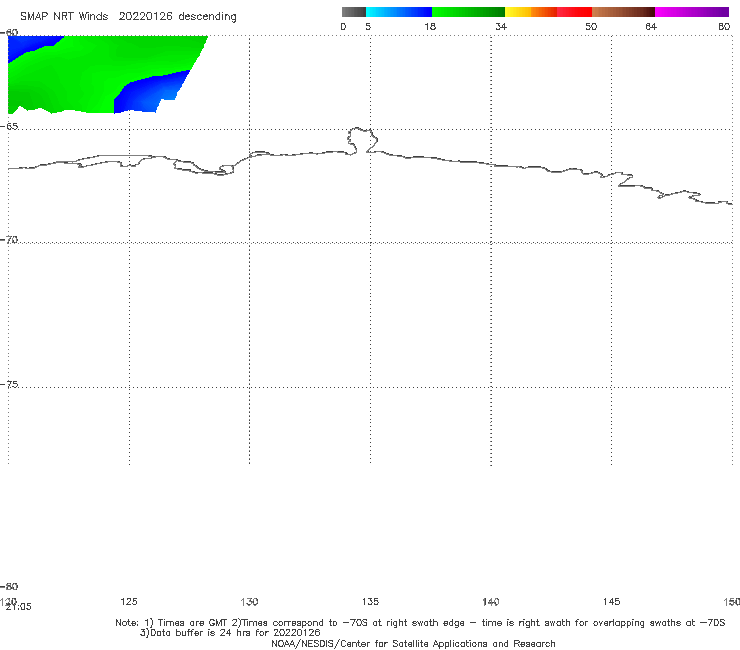
Task: Click the brown segment of the color bar
Action: [623, 12]
